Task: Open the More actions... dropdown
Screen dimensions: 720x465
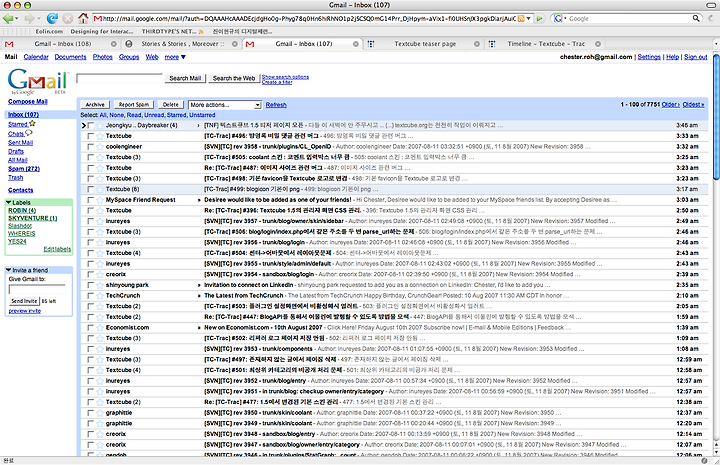Action: click(x=225, y=105)
